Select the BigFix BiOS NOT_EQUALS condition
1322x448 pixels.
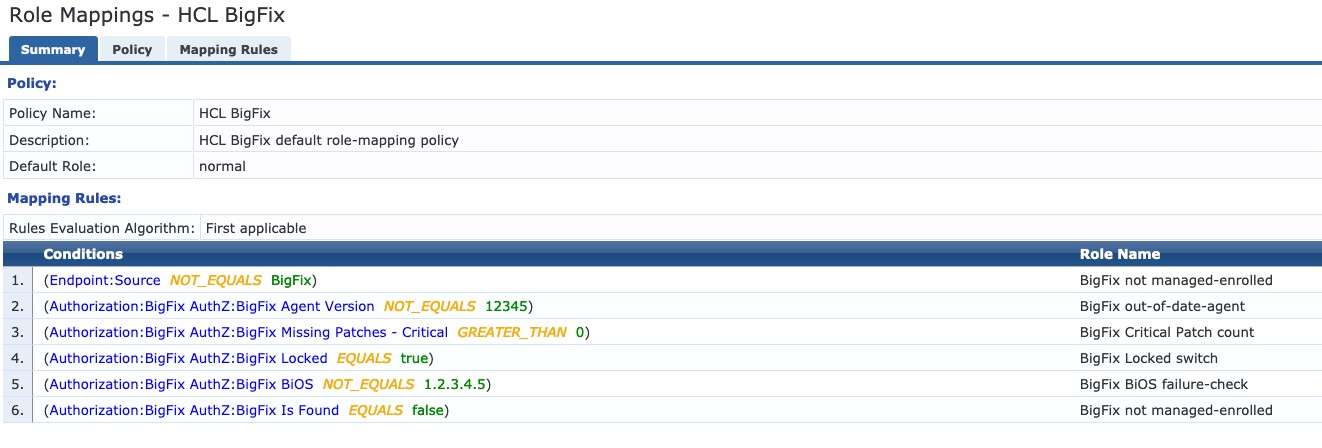pos(268,384)
